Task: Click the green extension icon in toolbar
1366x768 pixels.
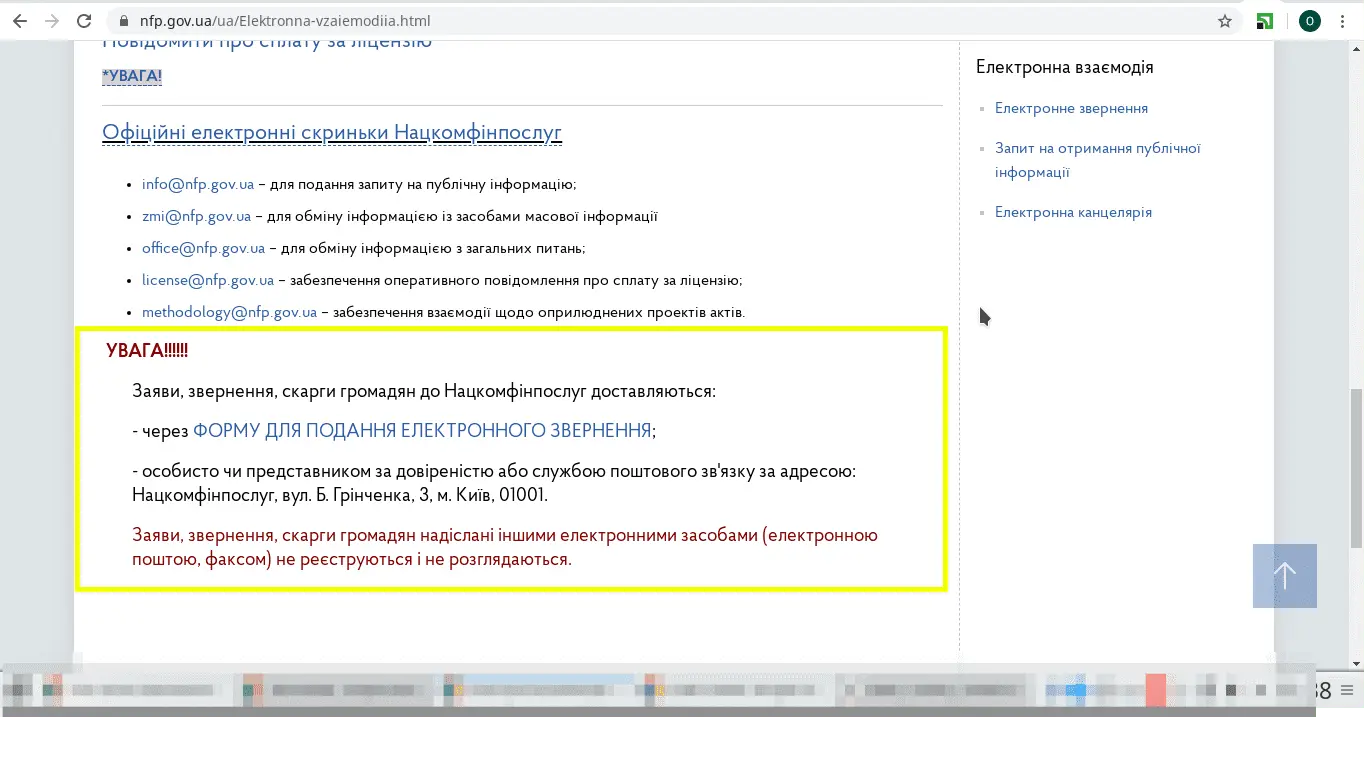Action: (x=1266, y=21)
